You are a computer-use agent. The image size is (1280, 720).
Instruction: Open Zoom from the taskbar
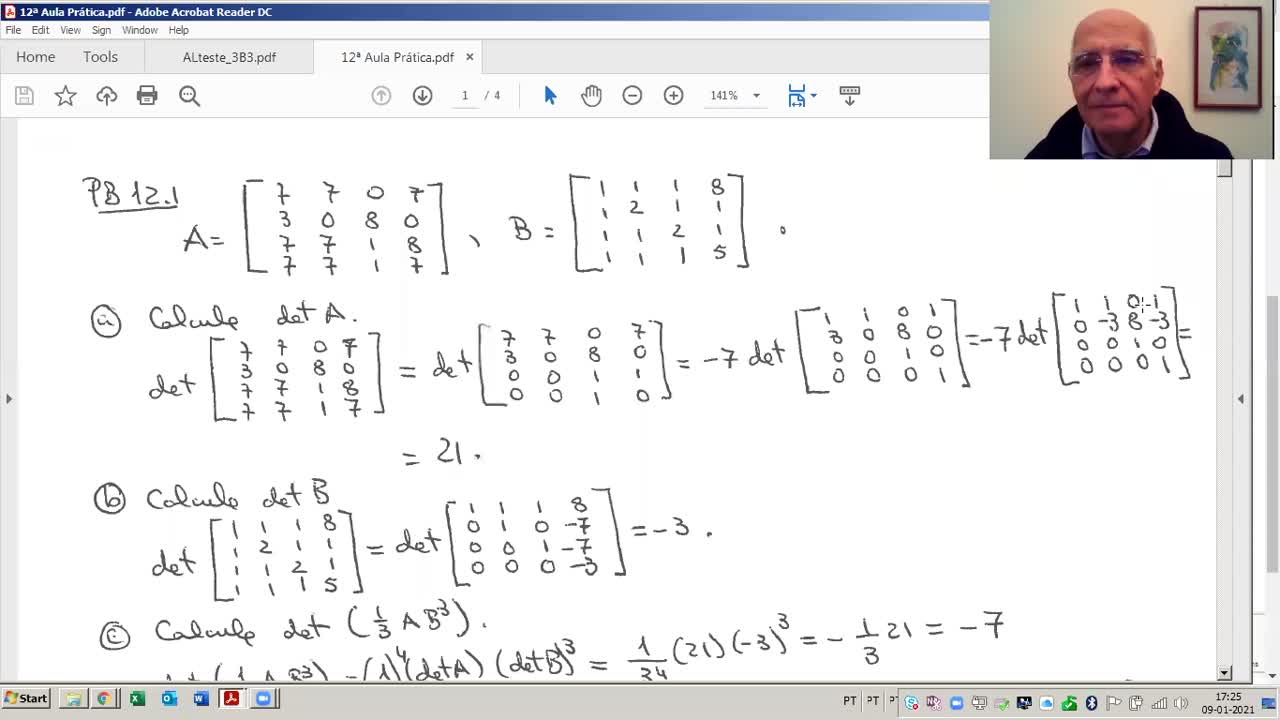click(263, 699)
